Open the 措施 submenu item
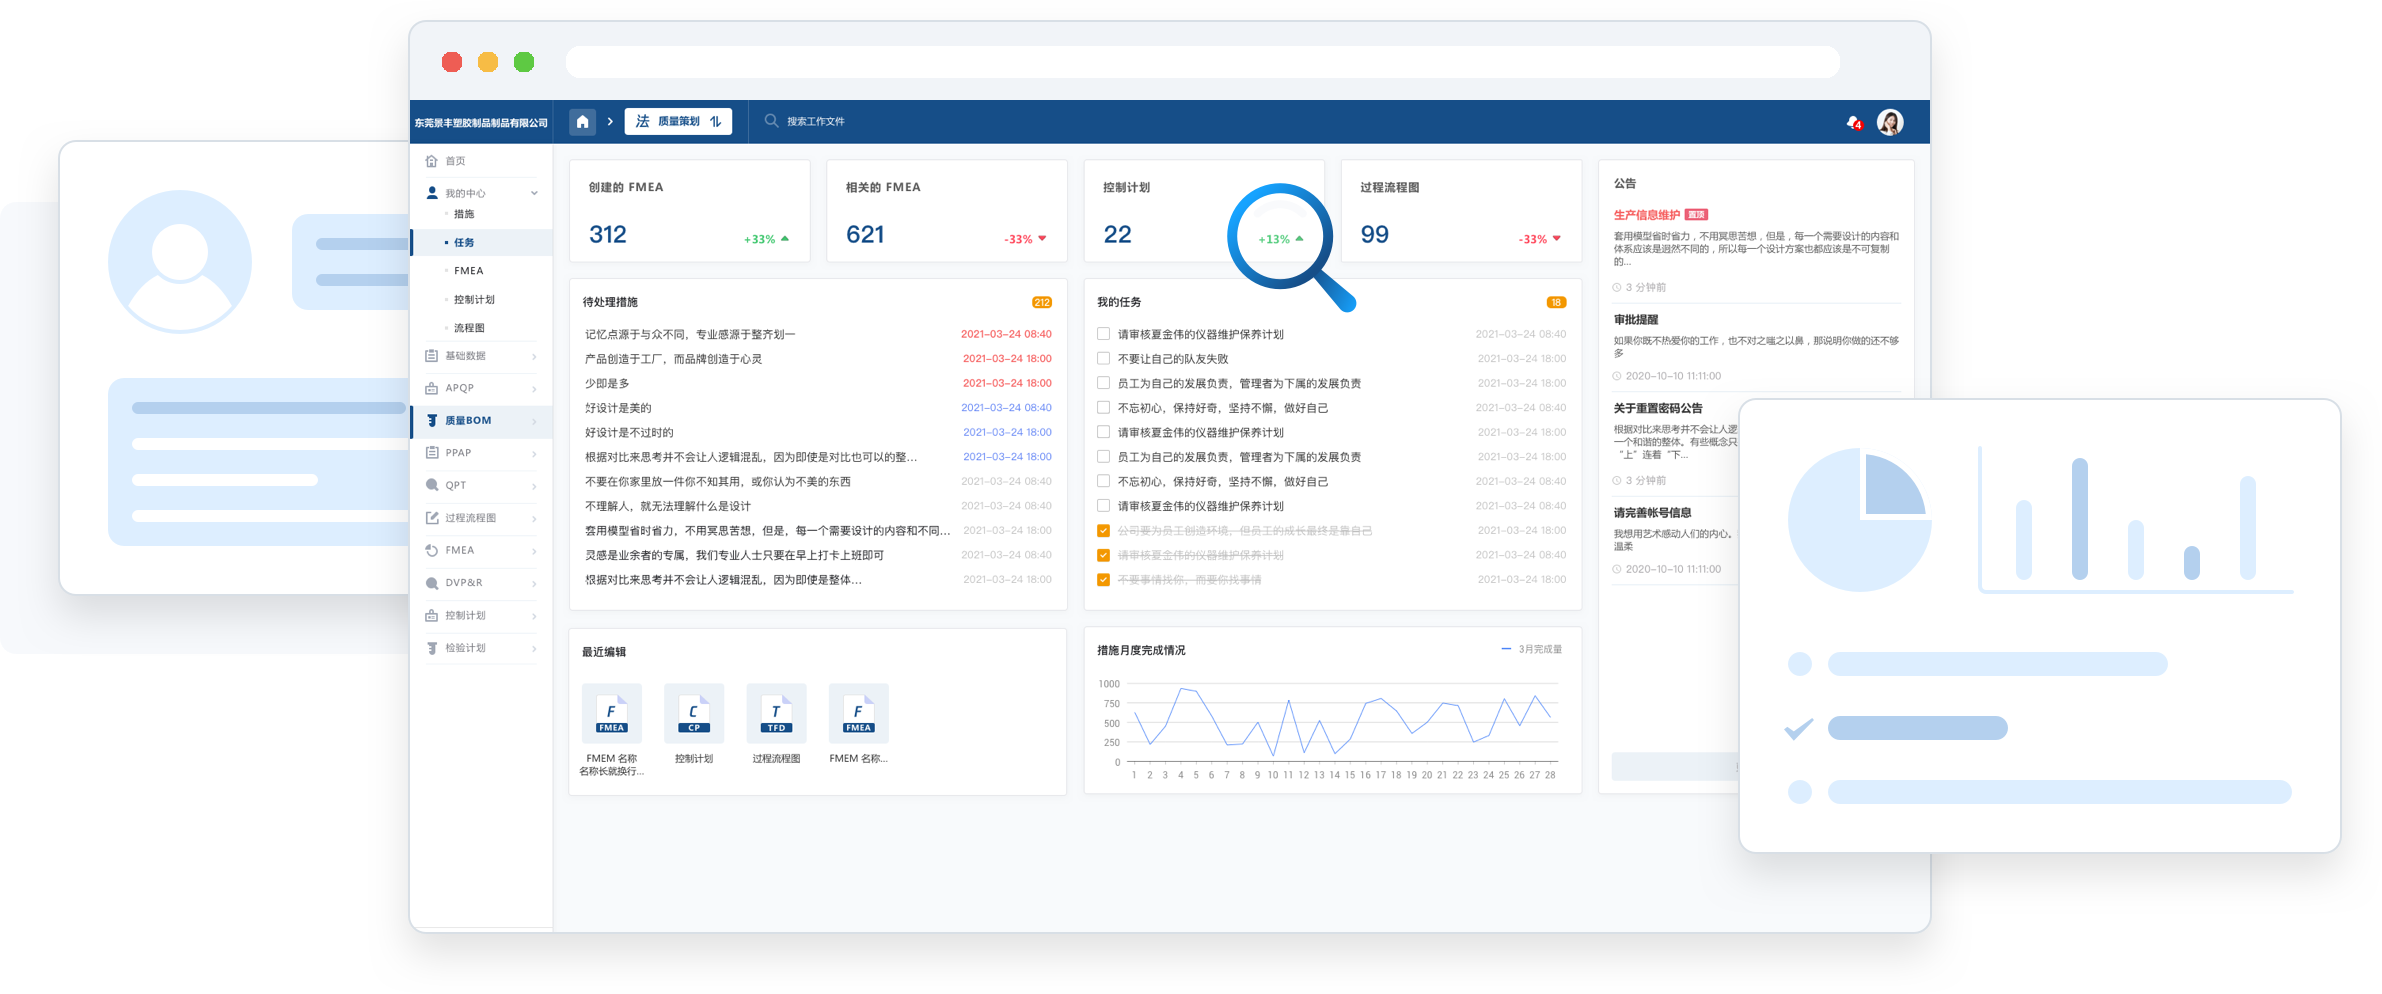The width and height of the screenshot is (2382, 994). click(464, 214)
